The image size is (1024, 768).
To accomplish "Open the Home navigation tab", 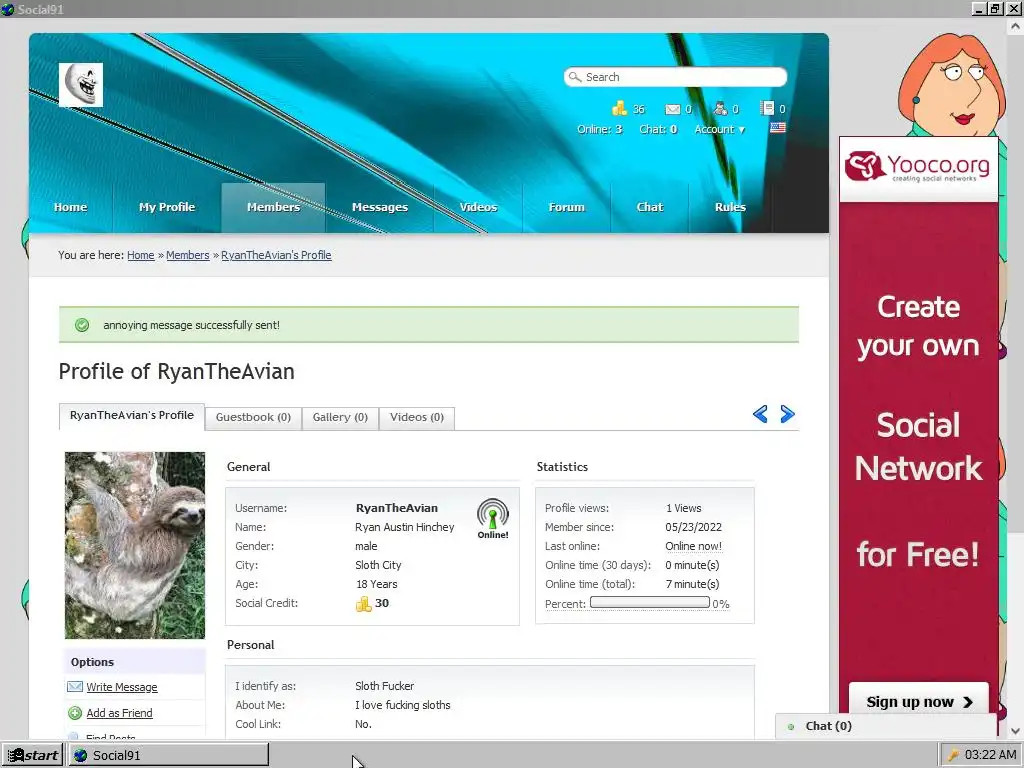I will tap(71, 207).
